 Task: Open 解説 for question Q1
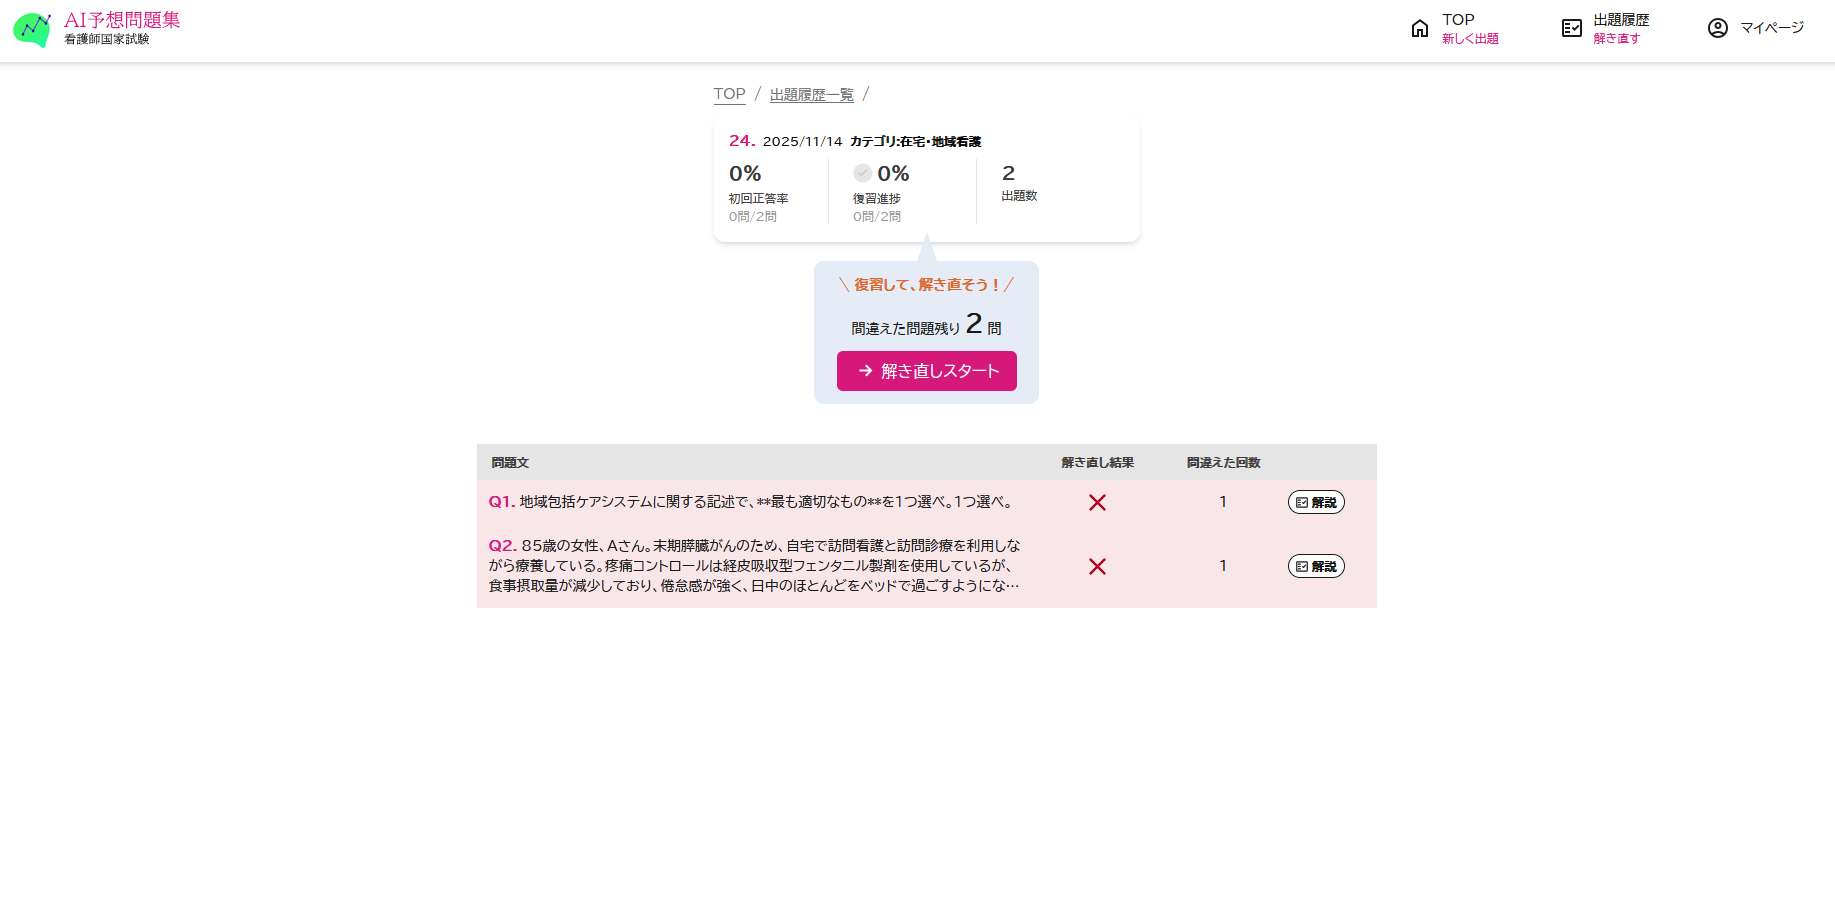tap(1316, 502)
